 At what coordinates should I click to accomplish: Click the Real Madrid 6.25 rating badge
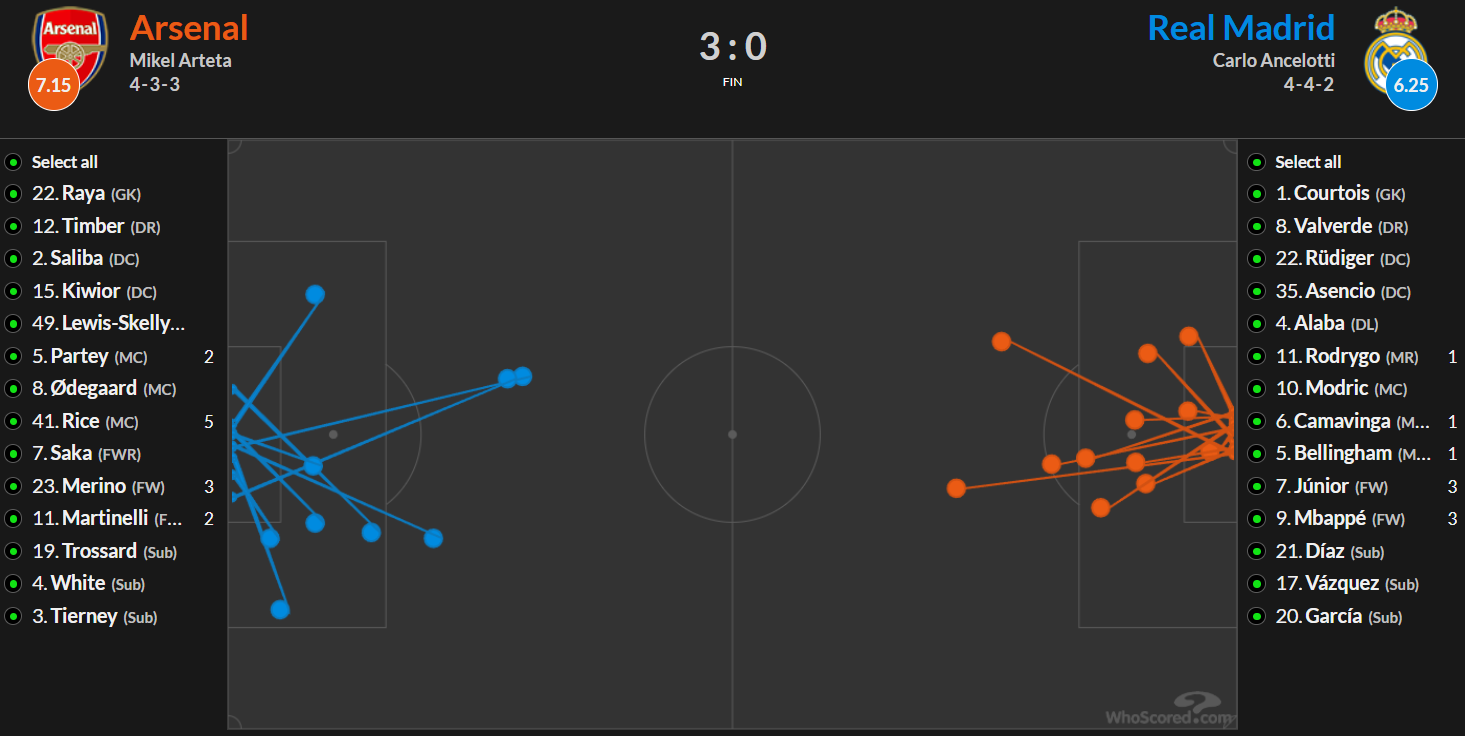[1412, 85]
